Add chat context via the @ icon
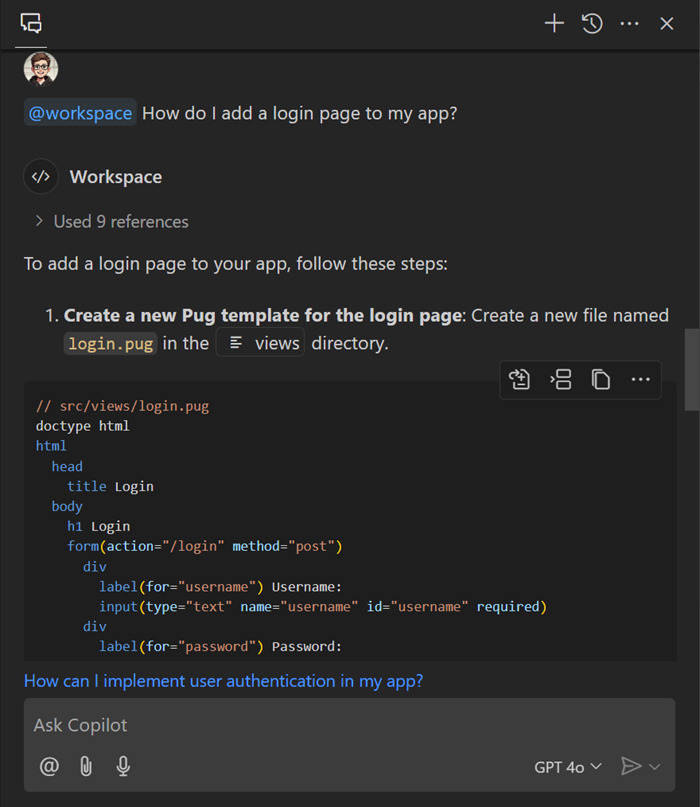This screenshot has width=700, height=807. [x=48, y=766]
